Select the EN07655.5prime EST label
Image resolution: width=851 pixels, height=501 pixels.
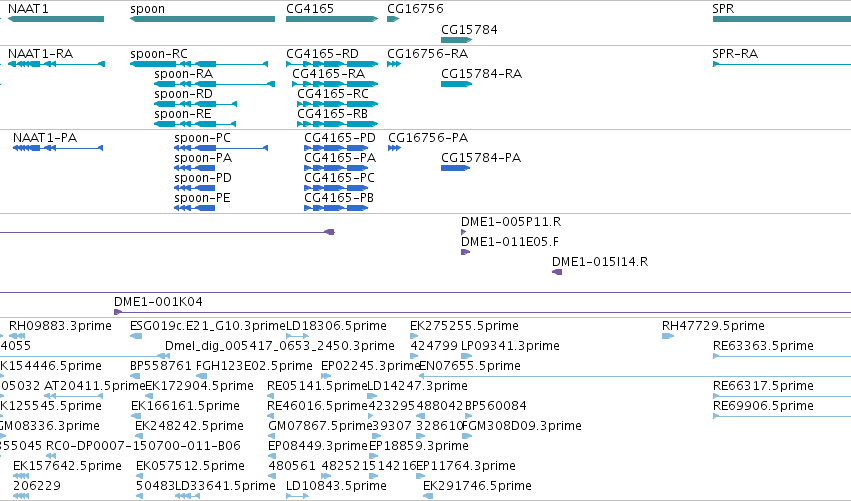[470, 366]
